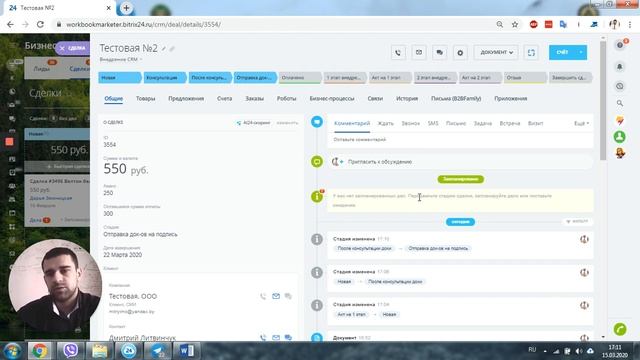Image resolution: width=640 pixels, height=360 pixels.
Task: Open the chat icon in deal header
Action: (440, 53)
